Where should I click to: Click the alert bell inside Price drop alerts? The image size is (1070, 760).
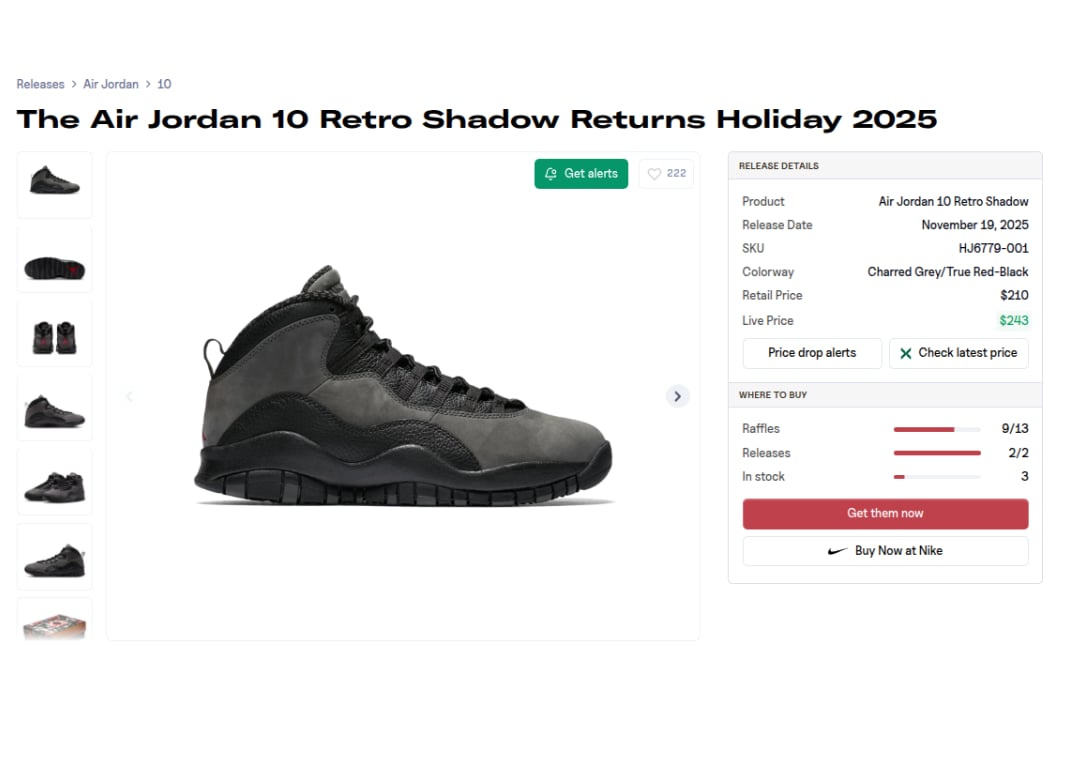(812, 353)
